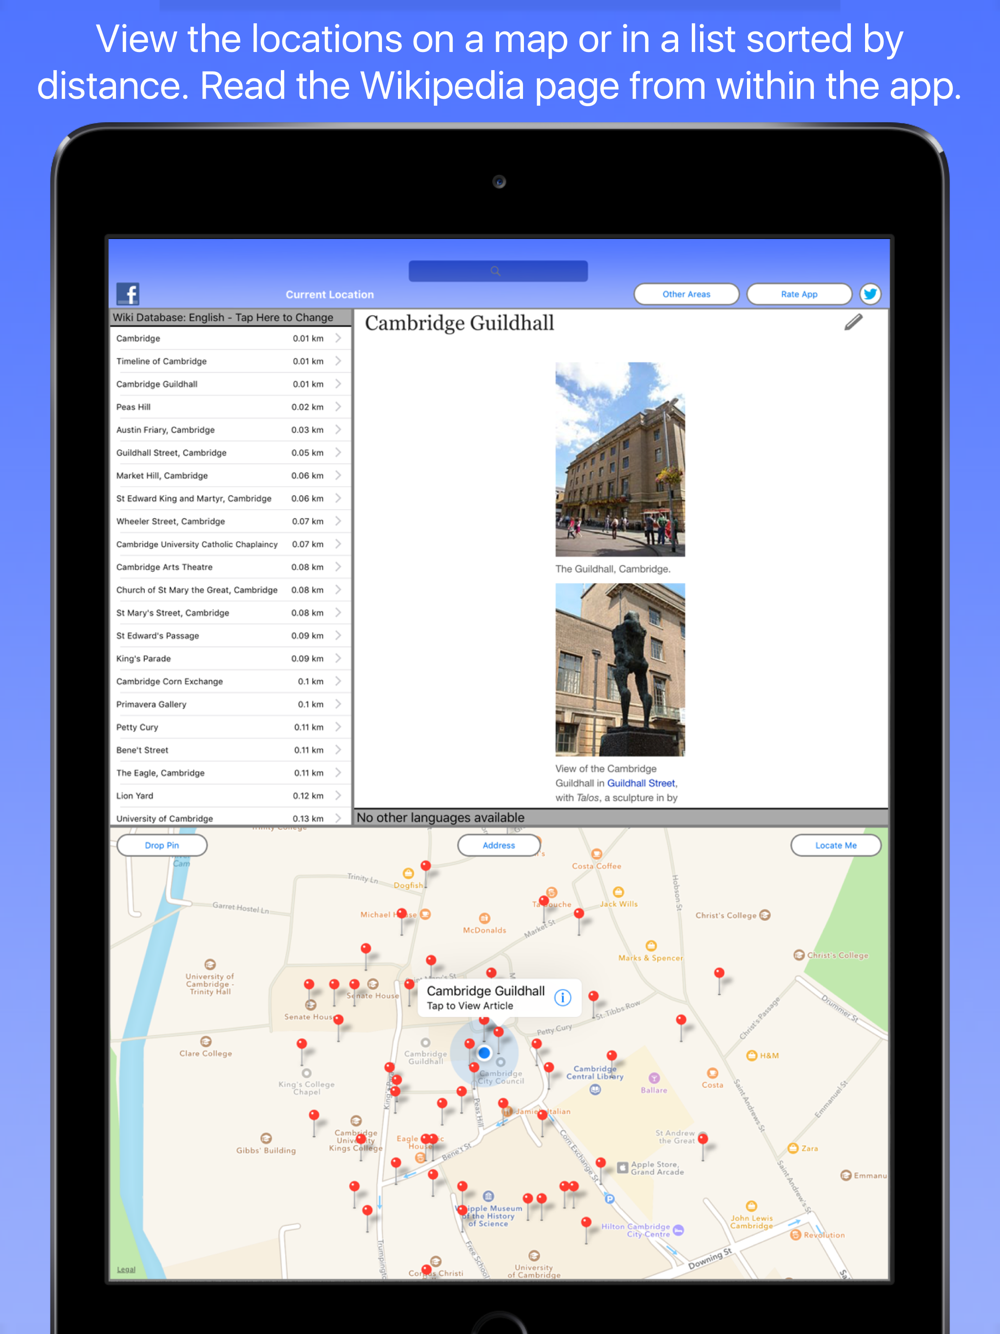Image resolution: width=1000 pixels, height=1334 pixels.
Task: Open the Talos sculpture photo
Action: point(620,670)
